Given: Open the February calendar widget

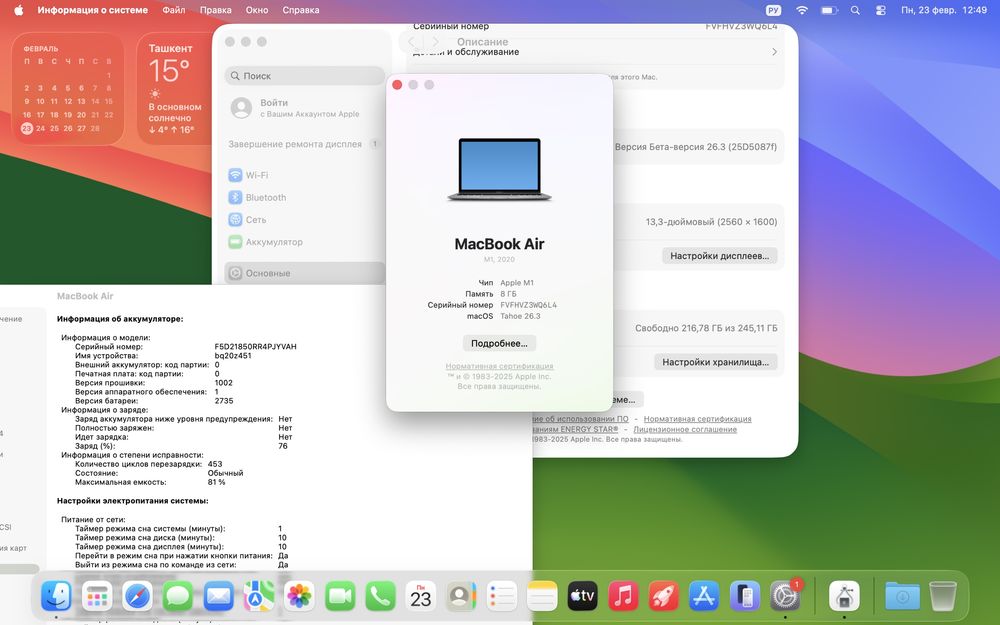Looking at the screenshot, I should pos(68,89).
